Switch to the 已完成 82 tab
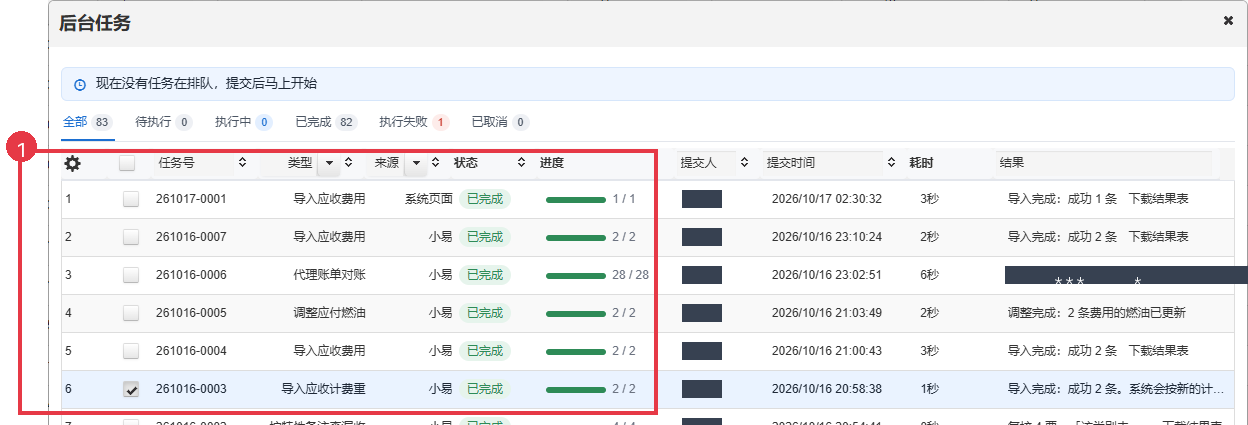Image resolution: width=1248 pixels, height=425 pixels. click(326, 122)
